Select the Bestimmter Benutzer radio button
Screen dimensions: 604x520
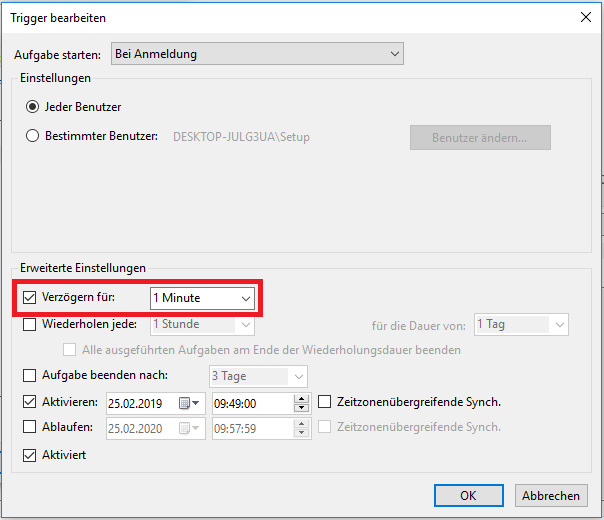(x=33, y=136)
